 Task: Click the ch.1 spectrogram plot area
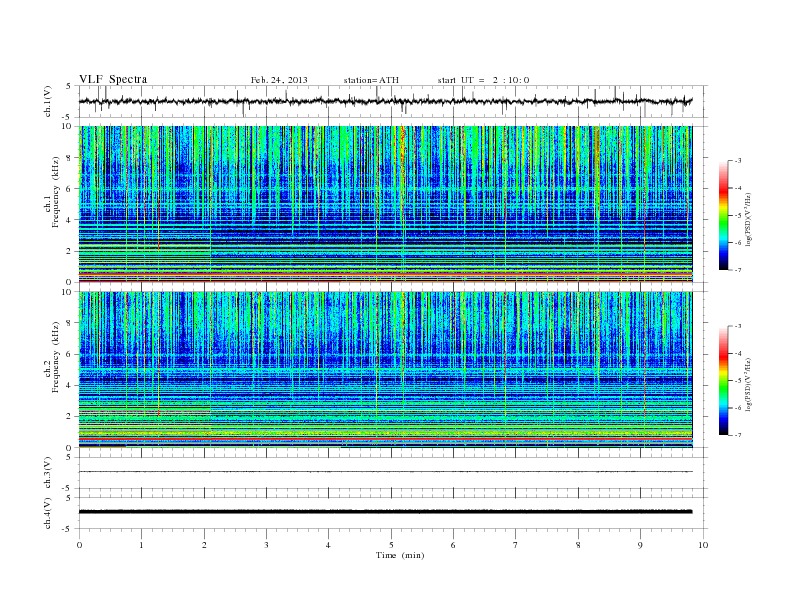point(385,204)
